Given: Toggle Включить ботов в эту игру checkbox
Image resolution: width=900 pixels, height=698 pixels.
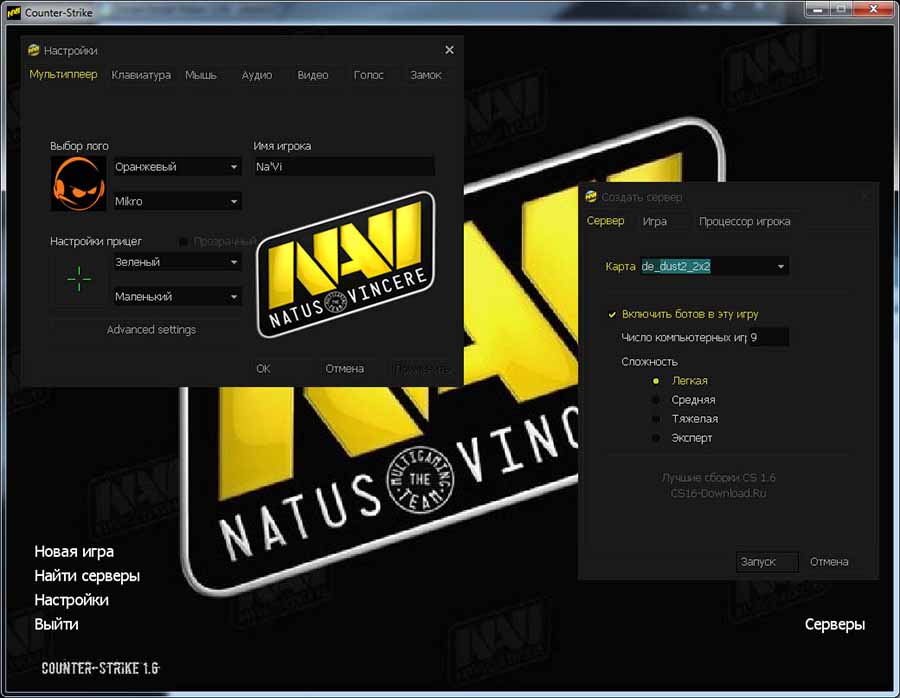Looking at the screenshot, I should coord(612,314).
